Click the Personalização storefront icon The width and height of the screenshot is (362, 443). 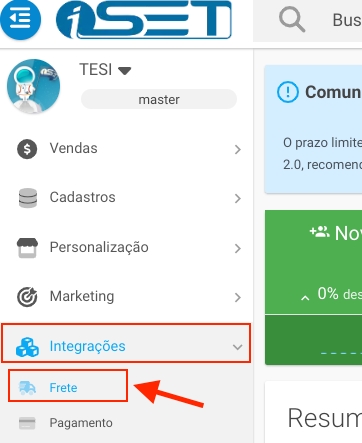[27, 248]
